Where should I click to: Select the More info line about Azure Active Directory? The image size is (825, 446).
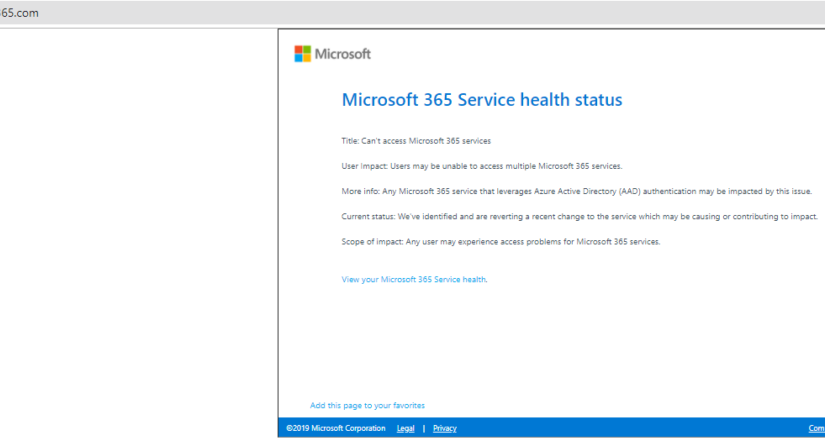point(577,191)
